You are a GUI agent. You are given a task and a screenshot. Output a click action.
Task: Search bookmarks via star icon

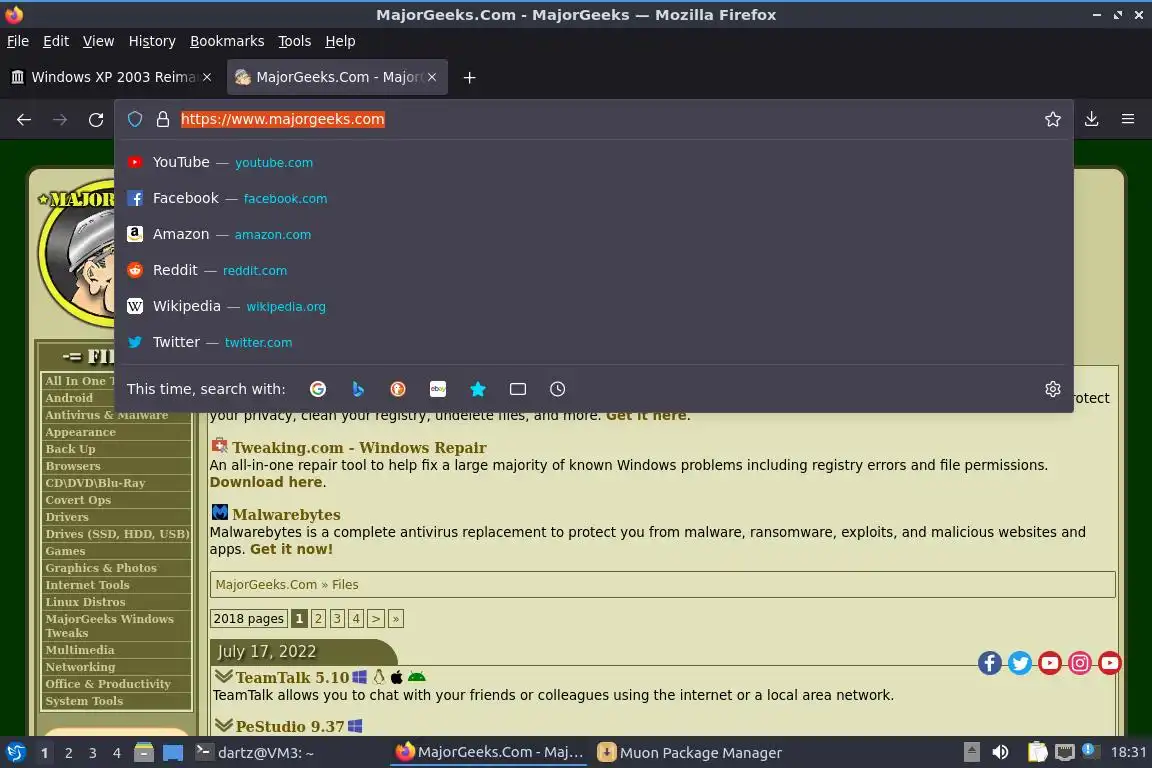pos(478,389)
